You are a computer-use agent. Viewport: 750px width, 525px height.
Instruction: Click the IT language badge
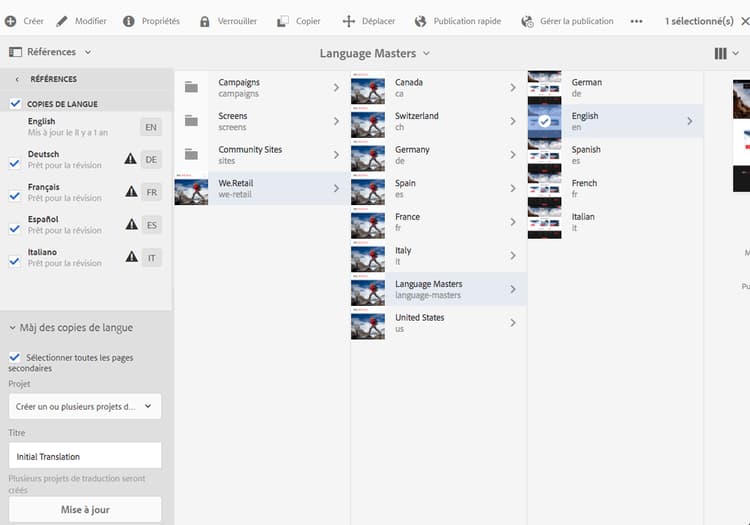point(152,258)
